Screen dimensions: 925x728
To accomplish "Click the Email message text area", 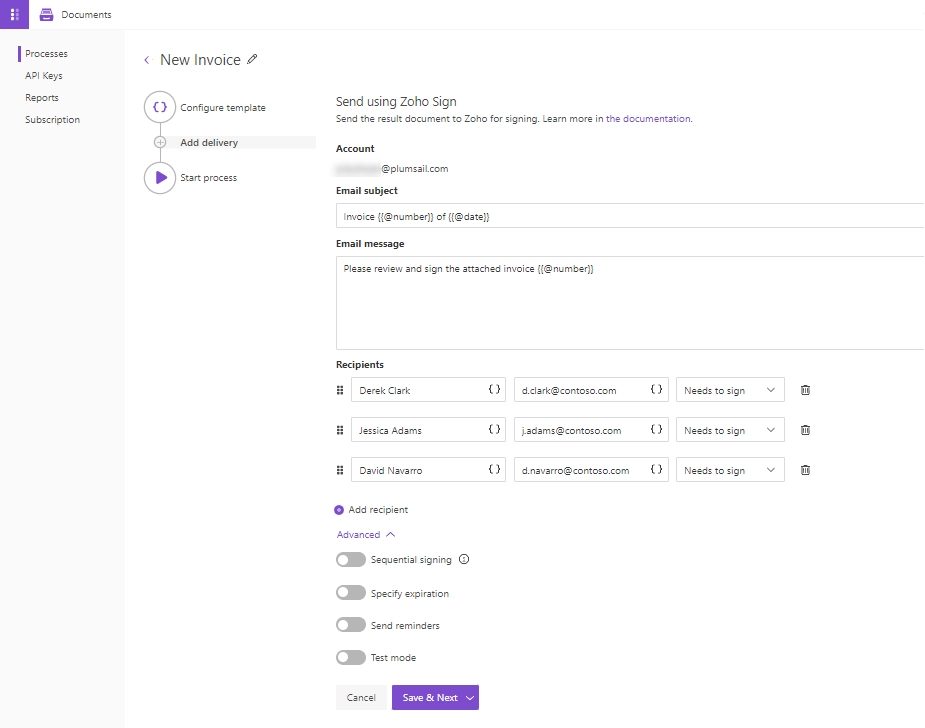I will point(630,303).
